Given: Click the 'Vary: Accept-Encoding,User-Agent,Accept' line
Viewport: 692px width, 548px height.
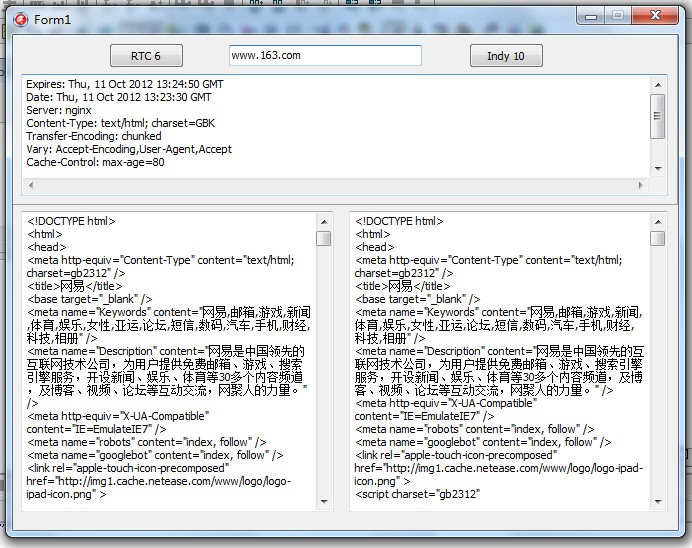Looking at the screenshot, I should (129, 149).
